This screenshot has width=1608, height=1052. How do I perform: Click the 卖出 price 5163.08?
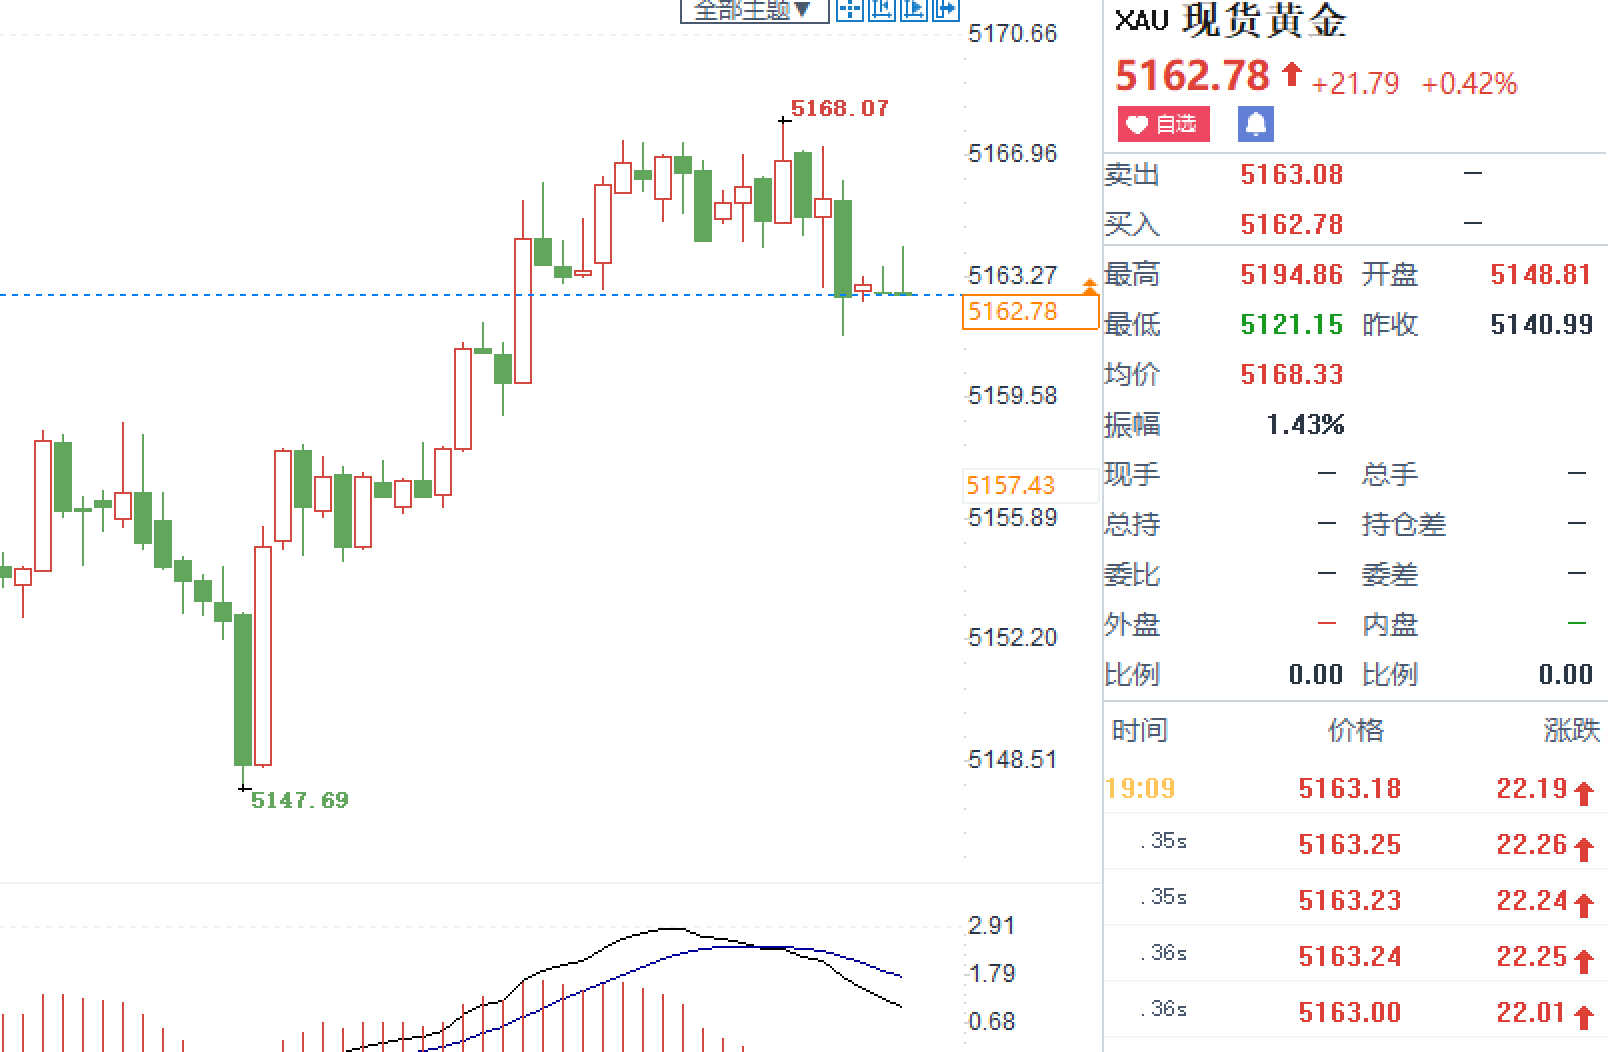[x=1291, y=175]
